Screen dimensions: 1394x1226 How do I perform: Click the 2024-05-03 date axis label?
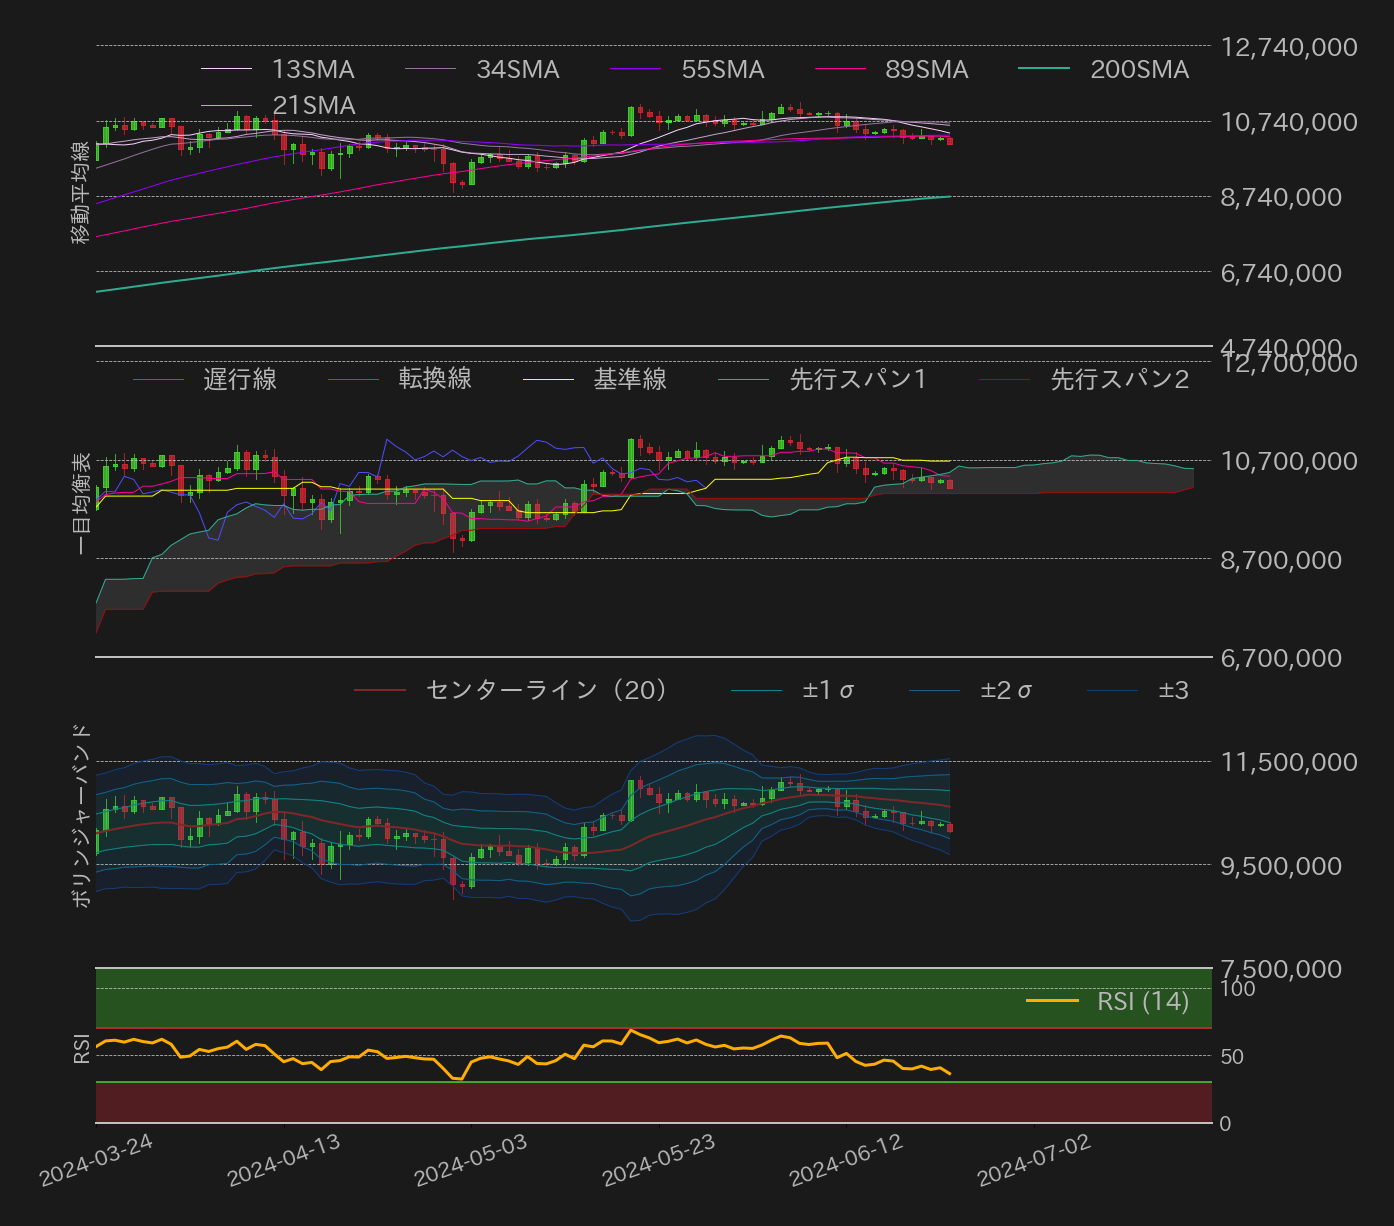471,1161
